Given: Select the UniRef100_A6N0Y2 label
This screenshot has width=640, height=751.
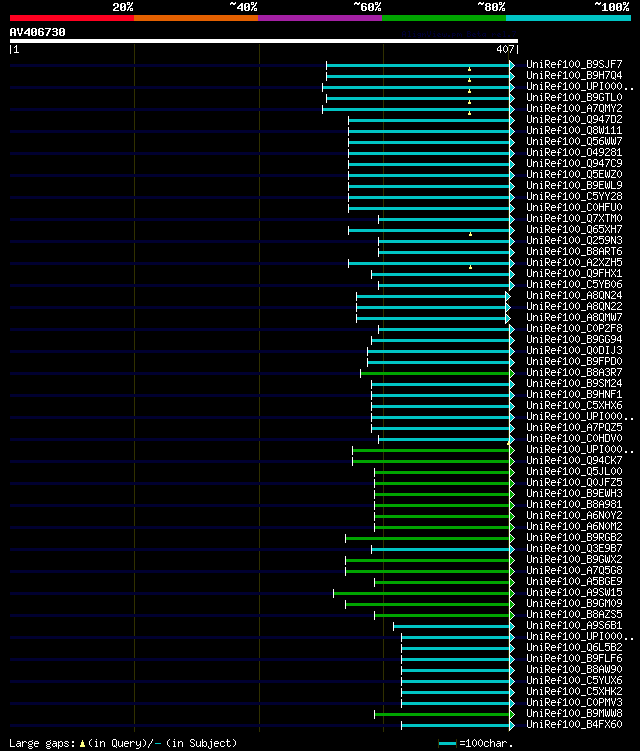Looking at the screenshot, I should click(574, 516).
